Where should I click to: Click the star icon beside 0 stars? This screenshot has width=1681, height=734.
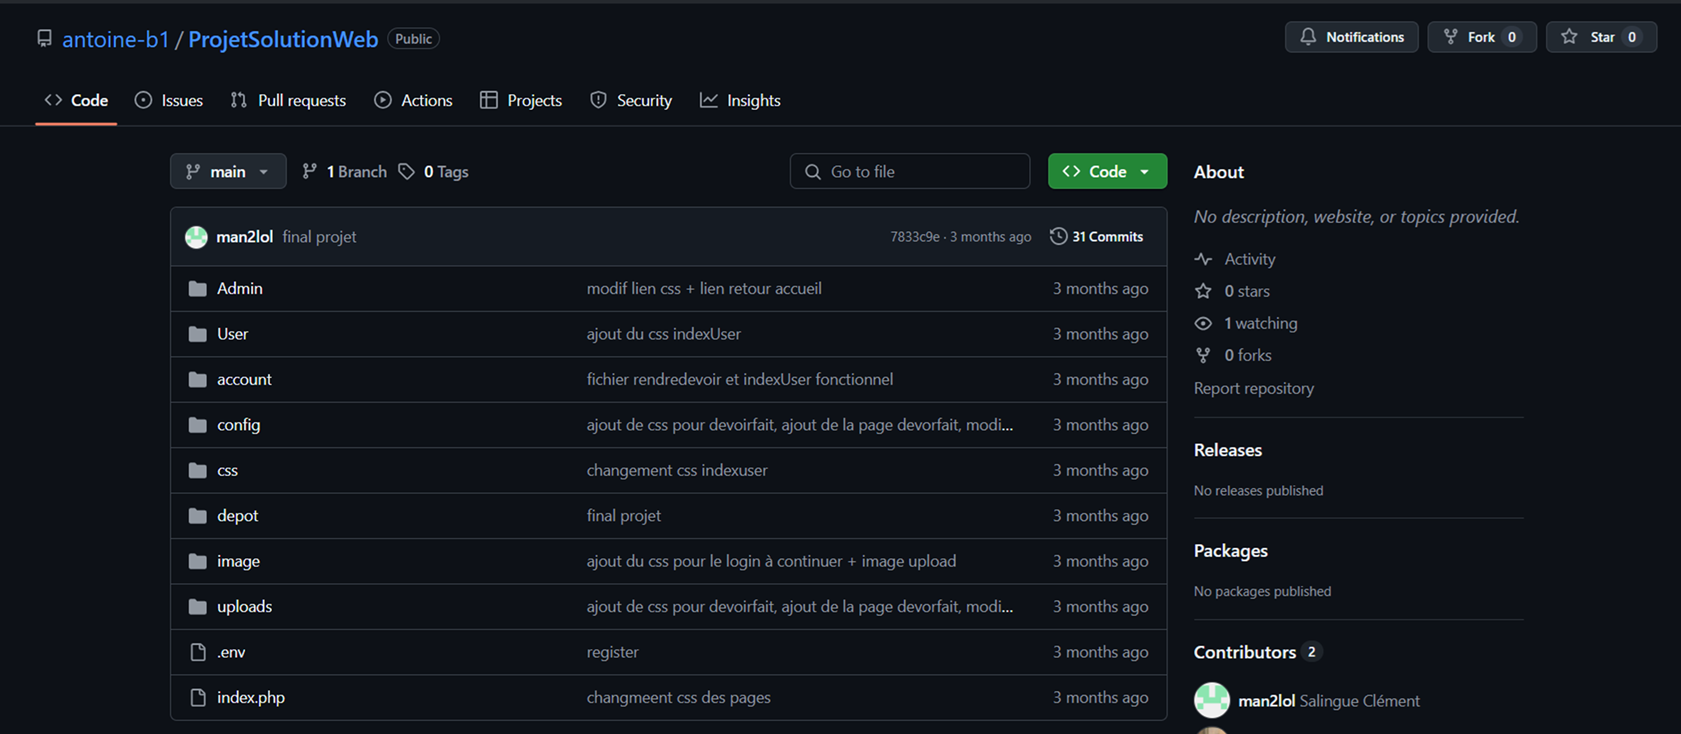point(1203,291)
